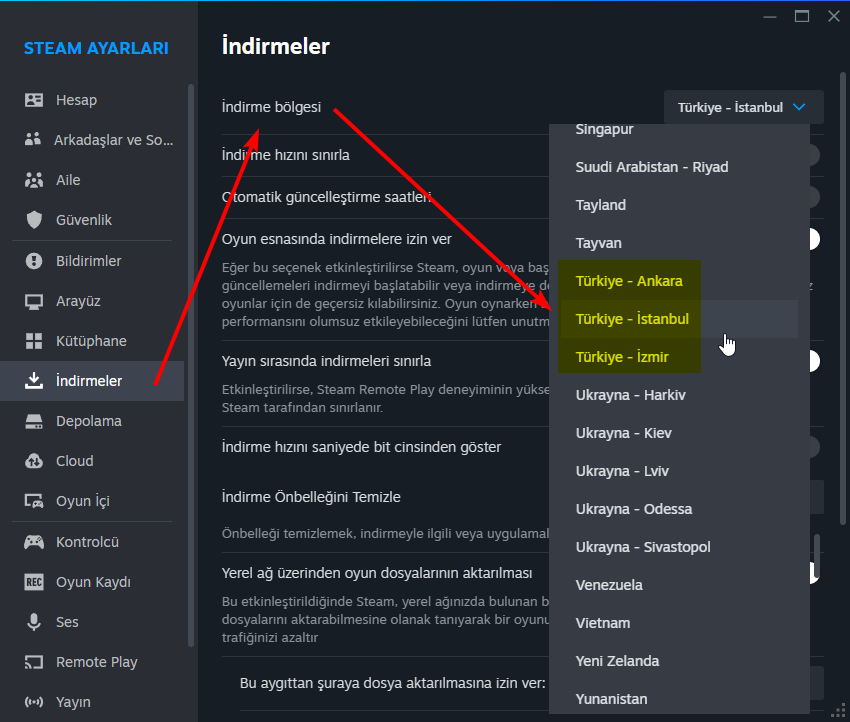Select Vietnam from the region list
The width and height of the screenshot is (850, 722).
pyautogui.click(x=679, y=623)
